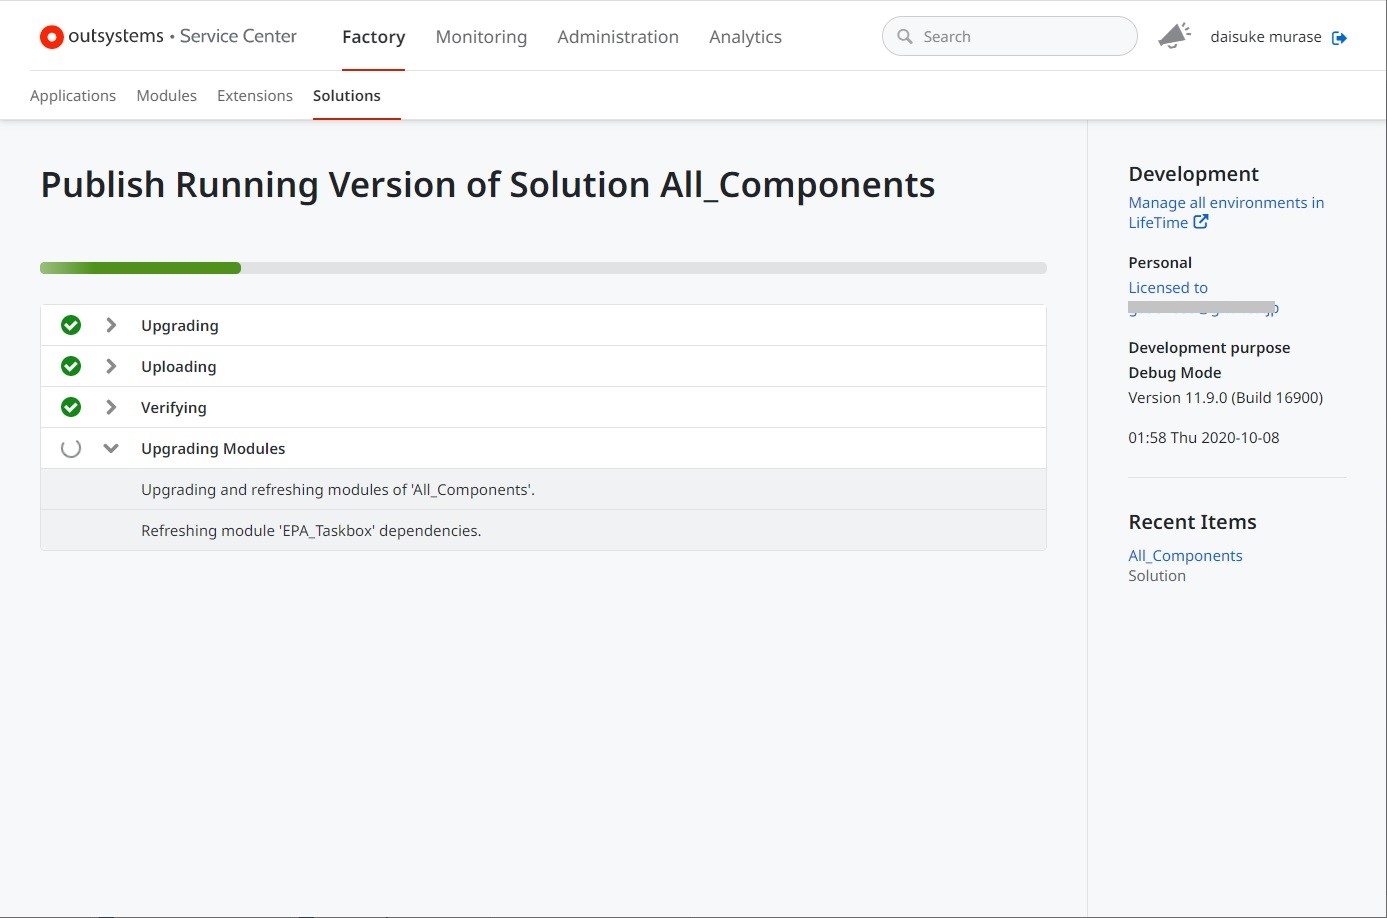Click the spinner icon beside Upgrading Modules
Viewport: 1387px width, 918px height.
pos(71,448)
